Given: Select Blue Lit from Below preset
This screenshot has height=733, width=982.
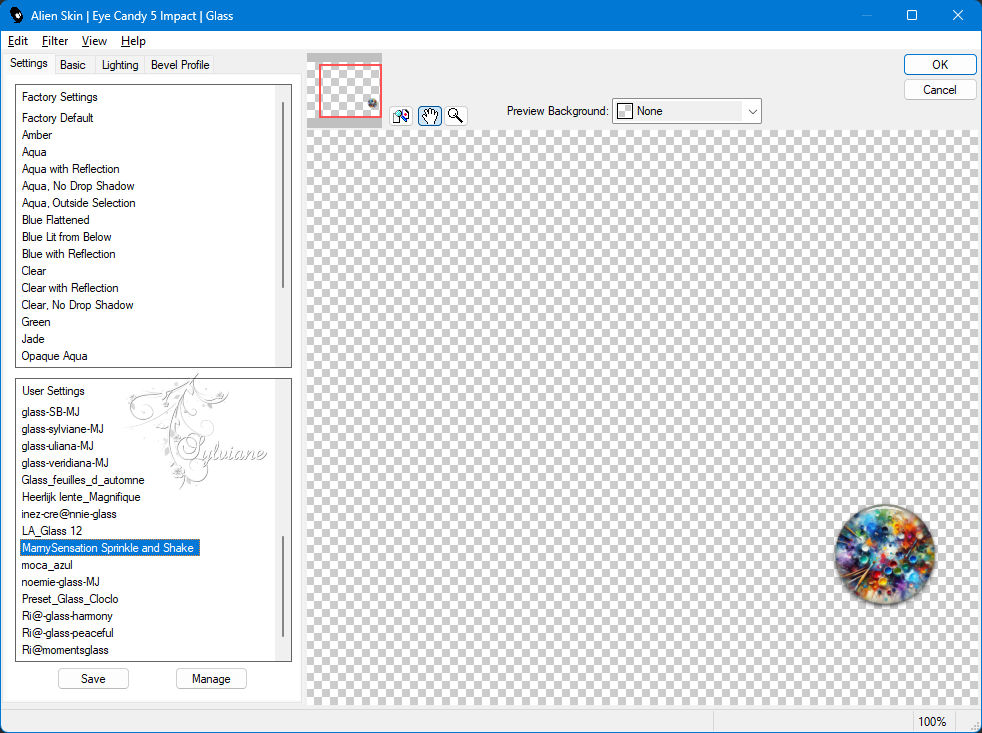Looking at the screenshot, I should [67, 237].
